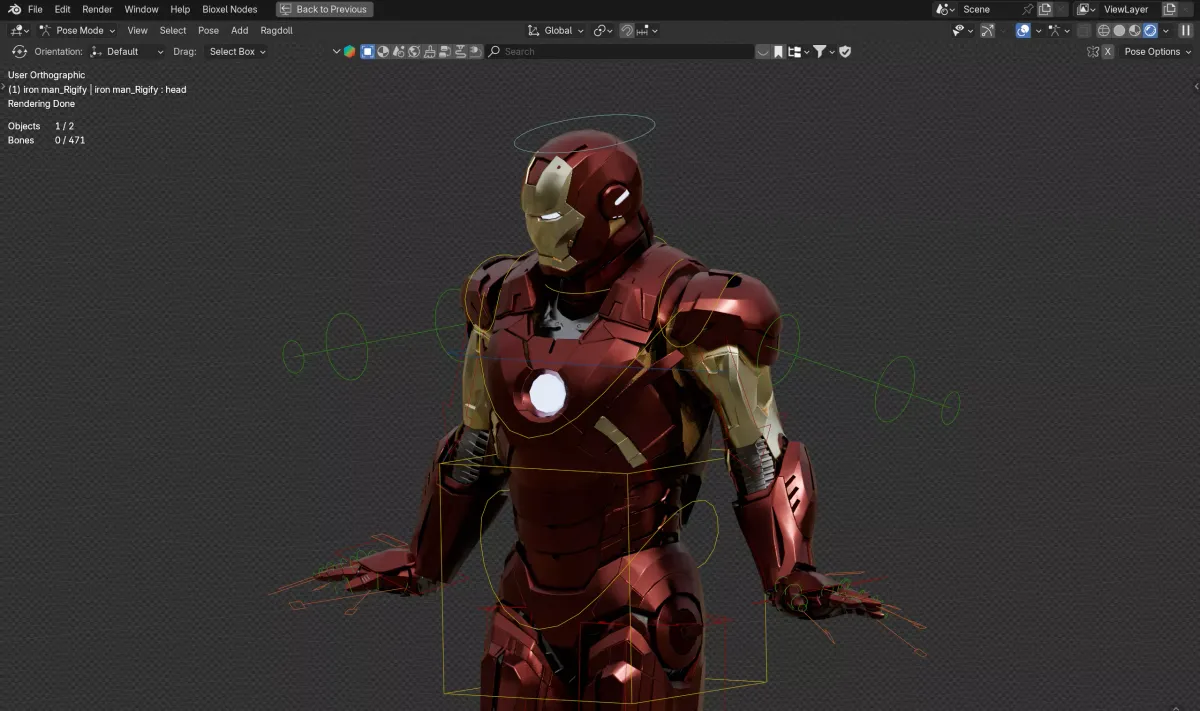Open the Pose Mode dropdown
This screenshot has width=1200, height=711.
tap(77, 31)
